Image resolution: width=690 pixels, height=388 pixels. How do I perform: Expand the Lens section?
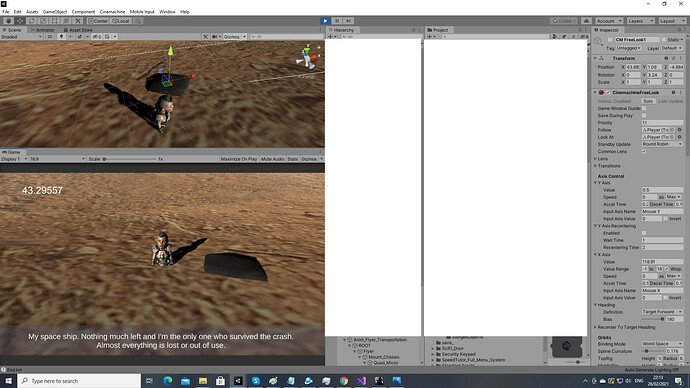(602, 159)
